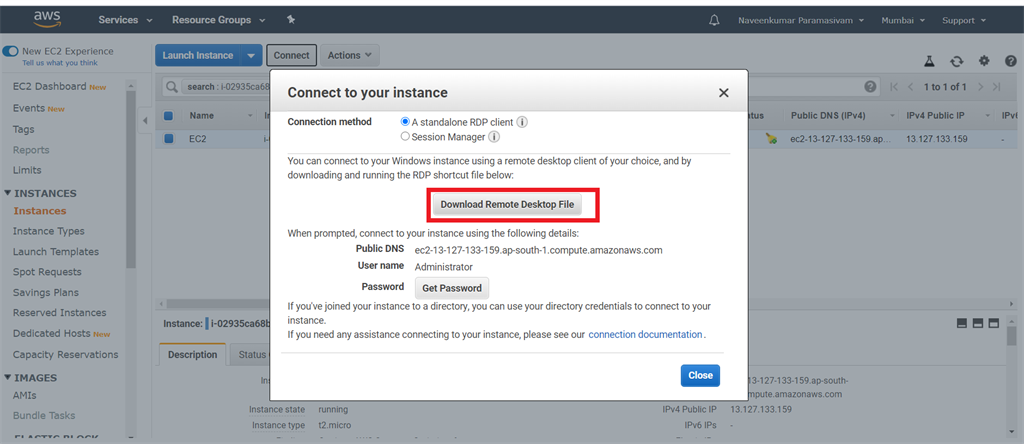Screen dimensions: 1024x444
Task: Open Launch Templates in the sidebar
Action: coord(56,251)
